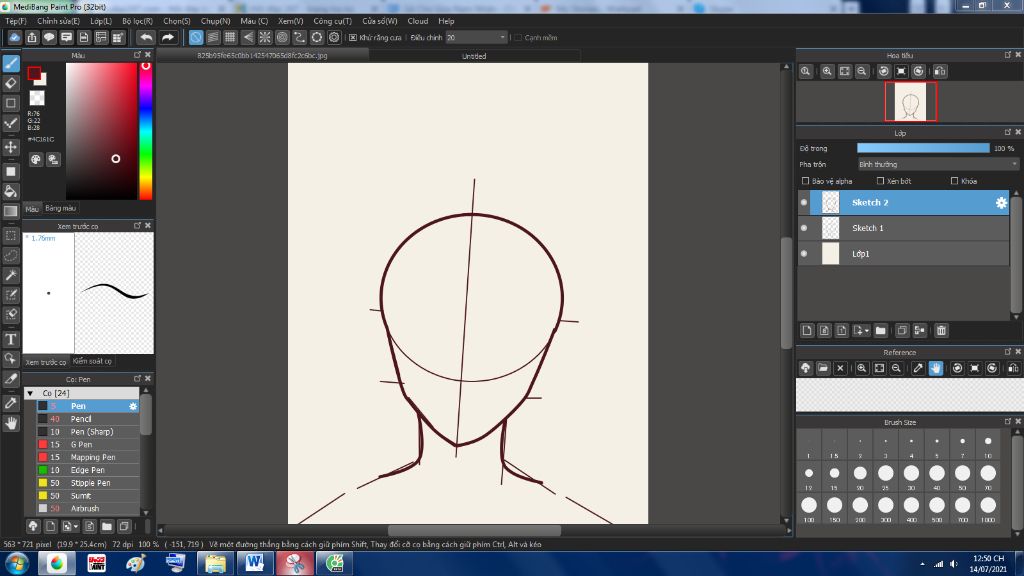This screenshot has height=576, width=1024.
Task: Check the Xén bớt option
Action: coord(880,181)
